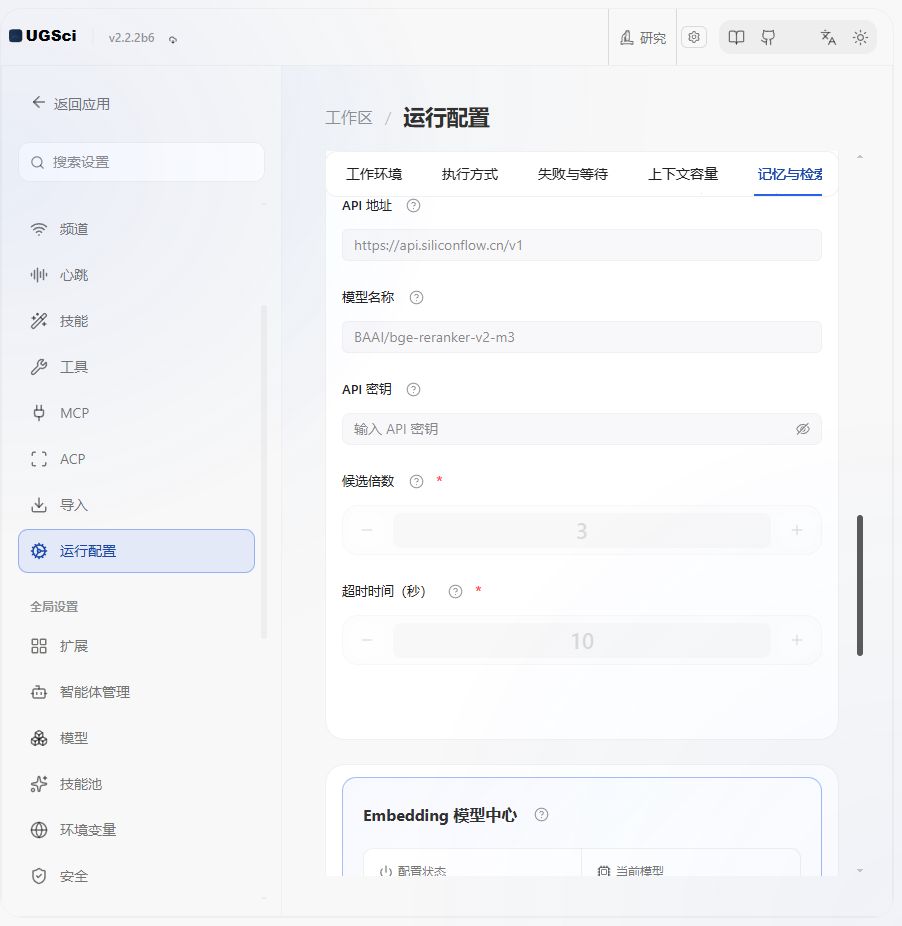Open the documentation book icon

[736, 38]
